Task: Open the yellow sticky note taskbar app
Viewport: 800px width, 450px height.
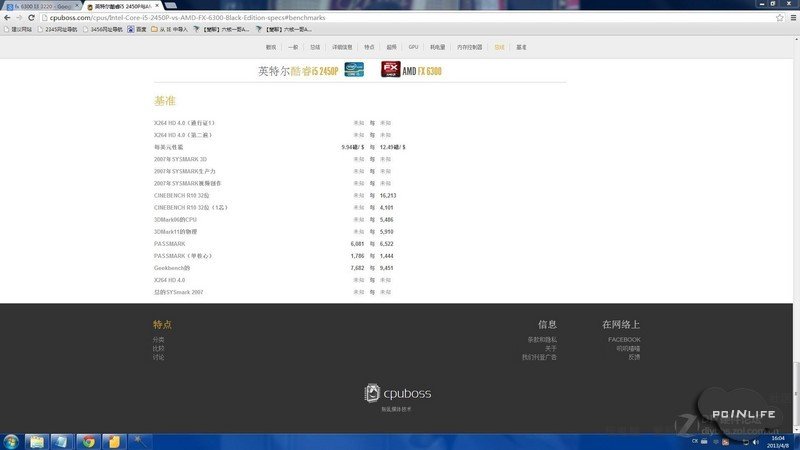Action: coord(114,441)
